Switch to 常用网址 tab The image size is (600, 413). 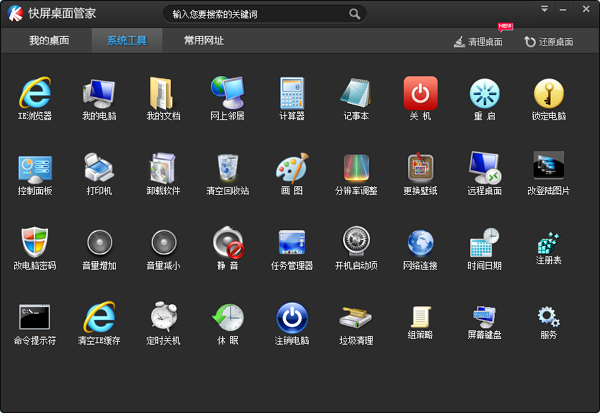point(204,40)
